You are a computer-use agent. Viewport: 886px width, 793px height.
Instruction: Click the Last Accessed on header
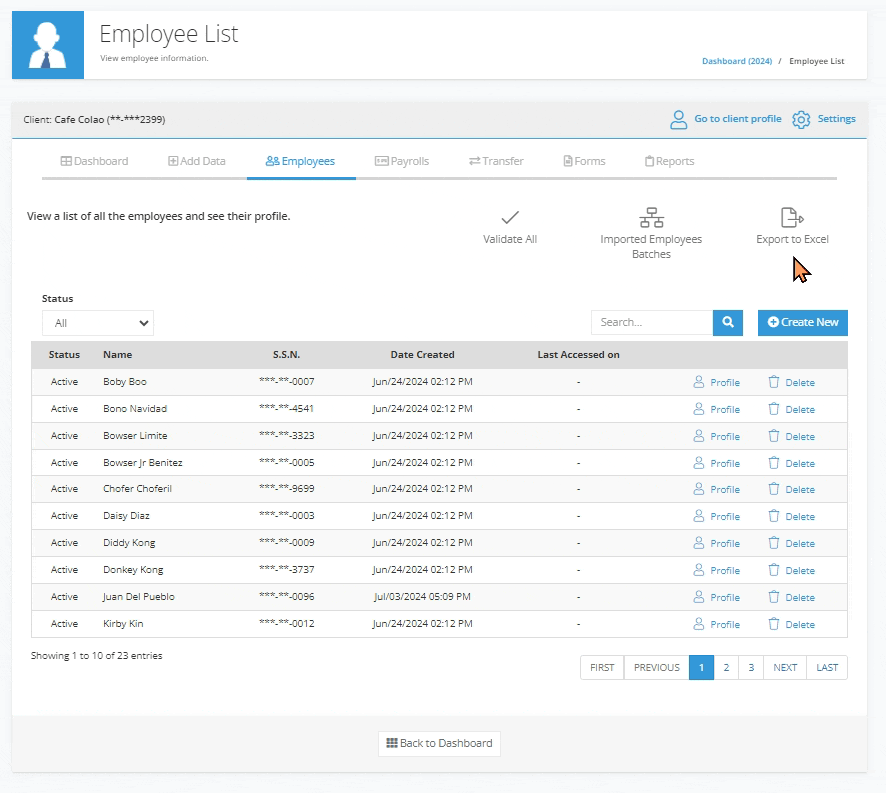[578, 355]
